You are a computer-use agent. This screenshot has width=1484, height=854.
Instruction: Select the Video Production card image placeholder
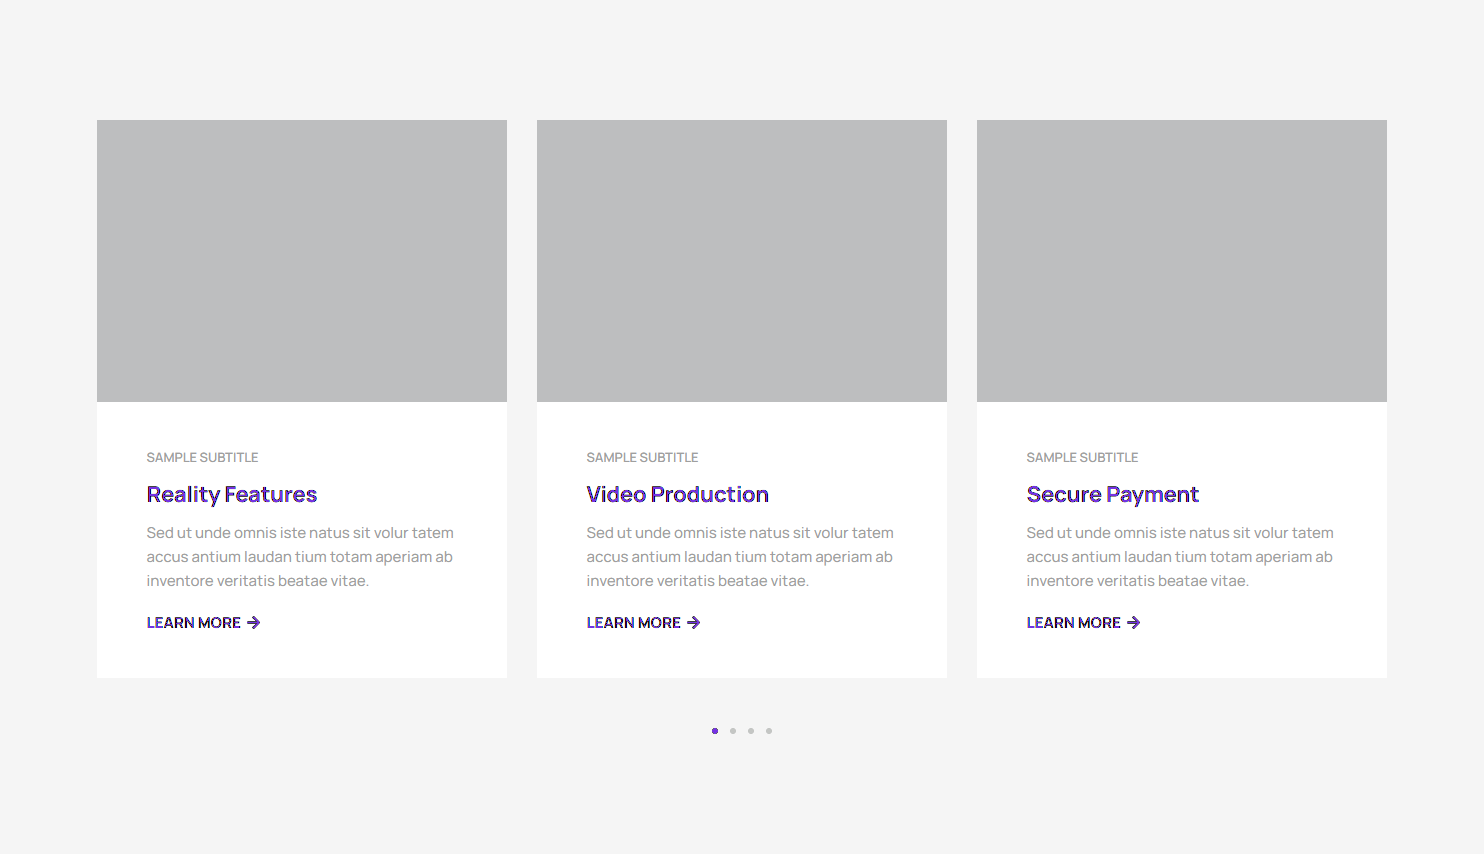pos(742,261)
